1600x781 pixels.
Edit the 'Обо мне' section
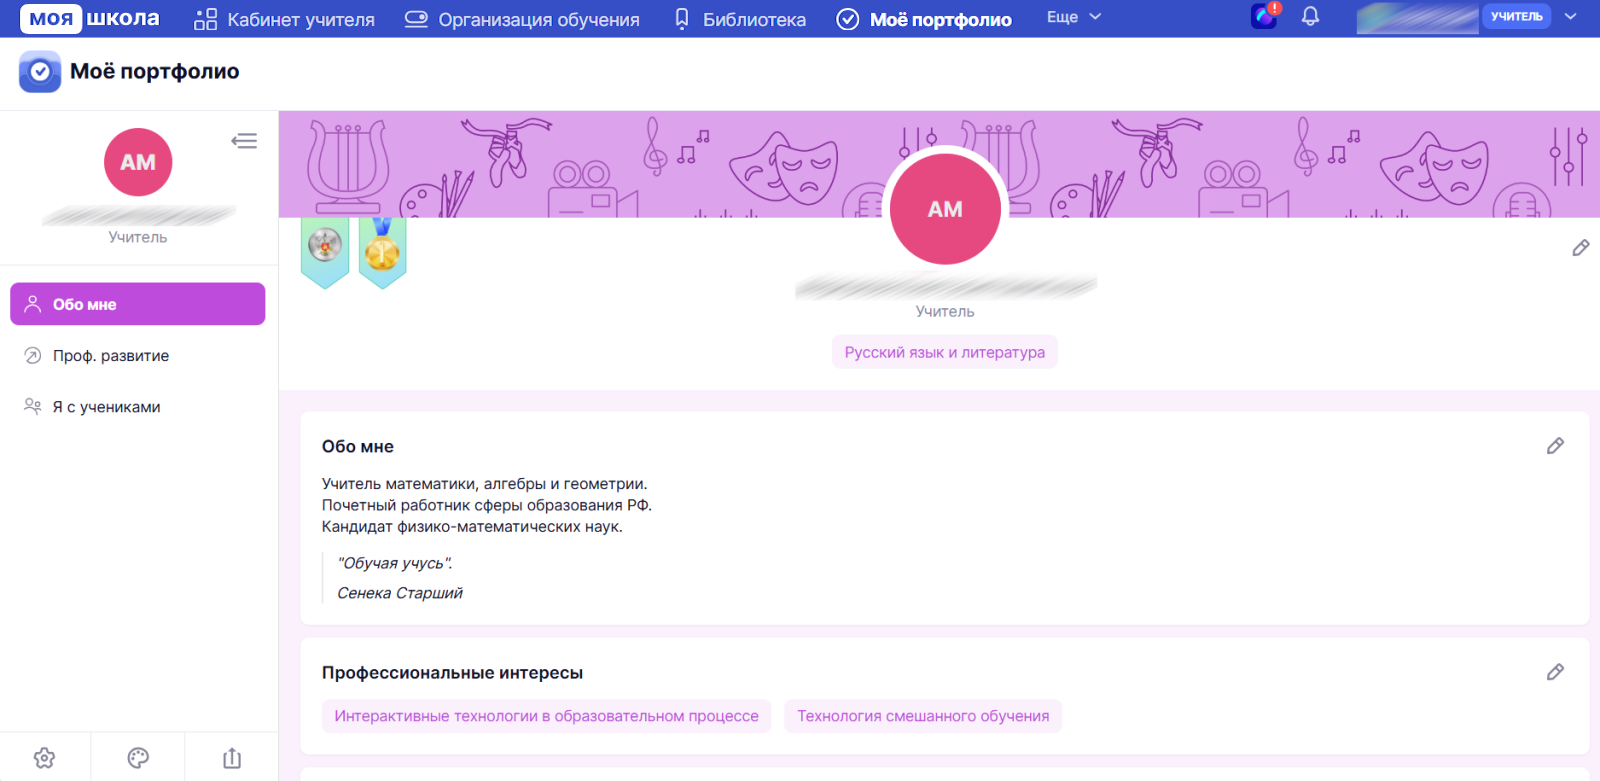pyautogui.click(x=1555, y=446)
